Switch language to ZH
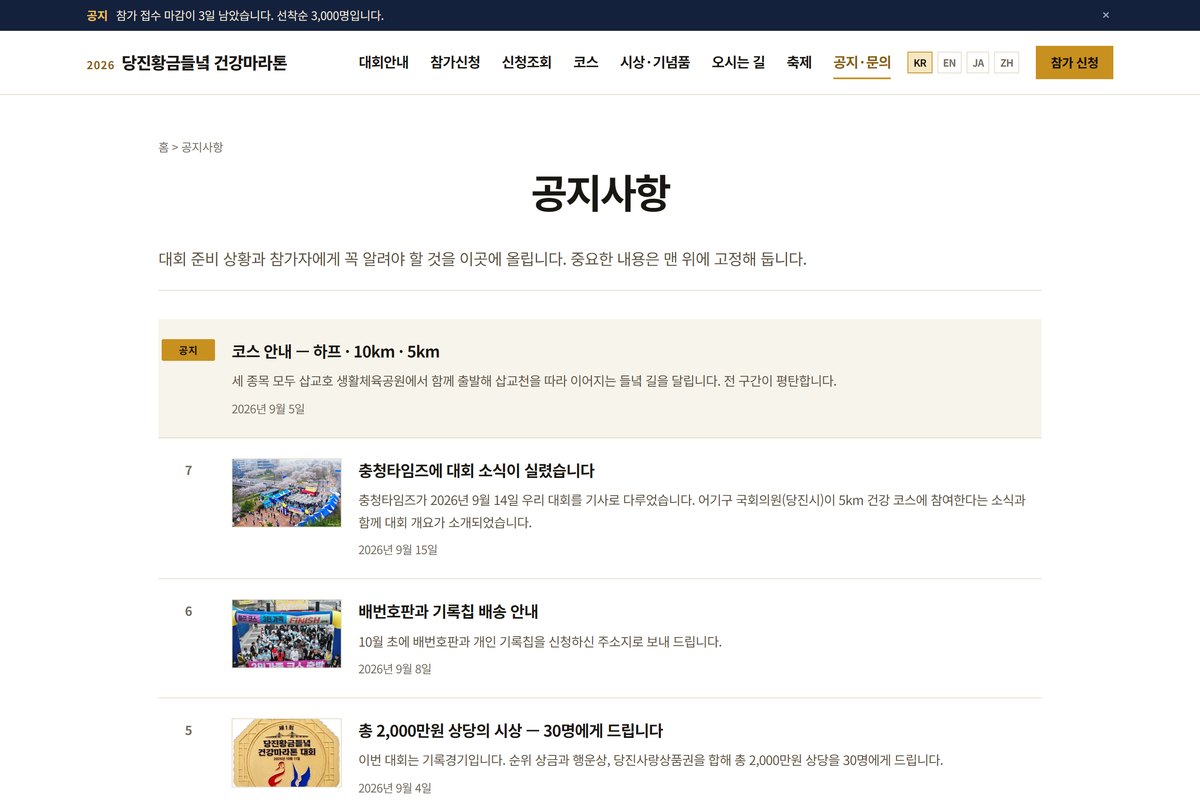This screenshot has height=800, width=1200. pyautogui.click(x=1007, y=63)
